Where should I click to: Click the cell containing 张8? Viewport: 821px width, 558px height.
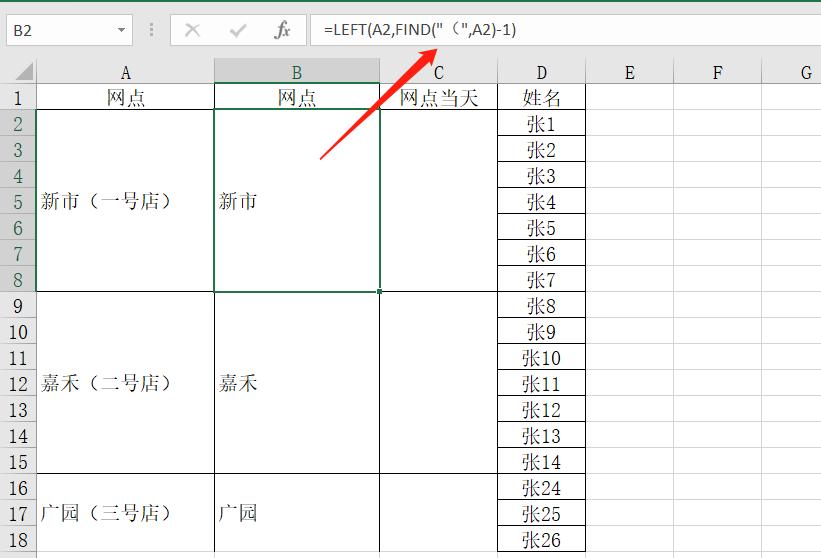541,305
